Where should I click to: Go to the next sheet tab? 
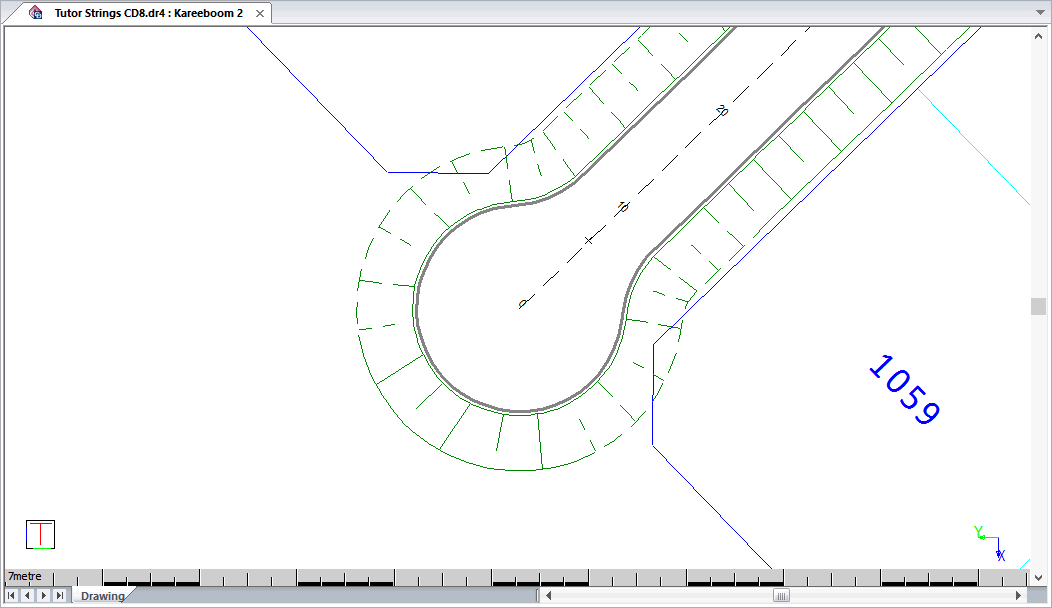coord(43,596)
